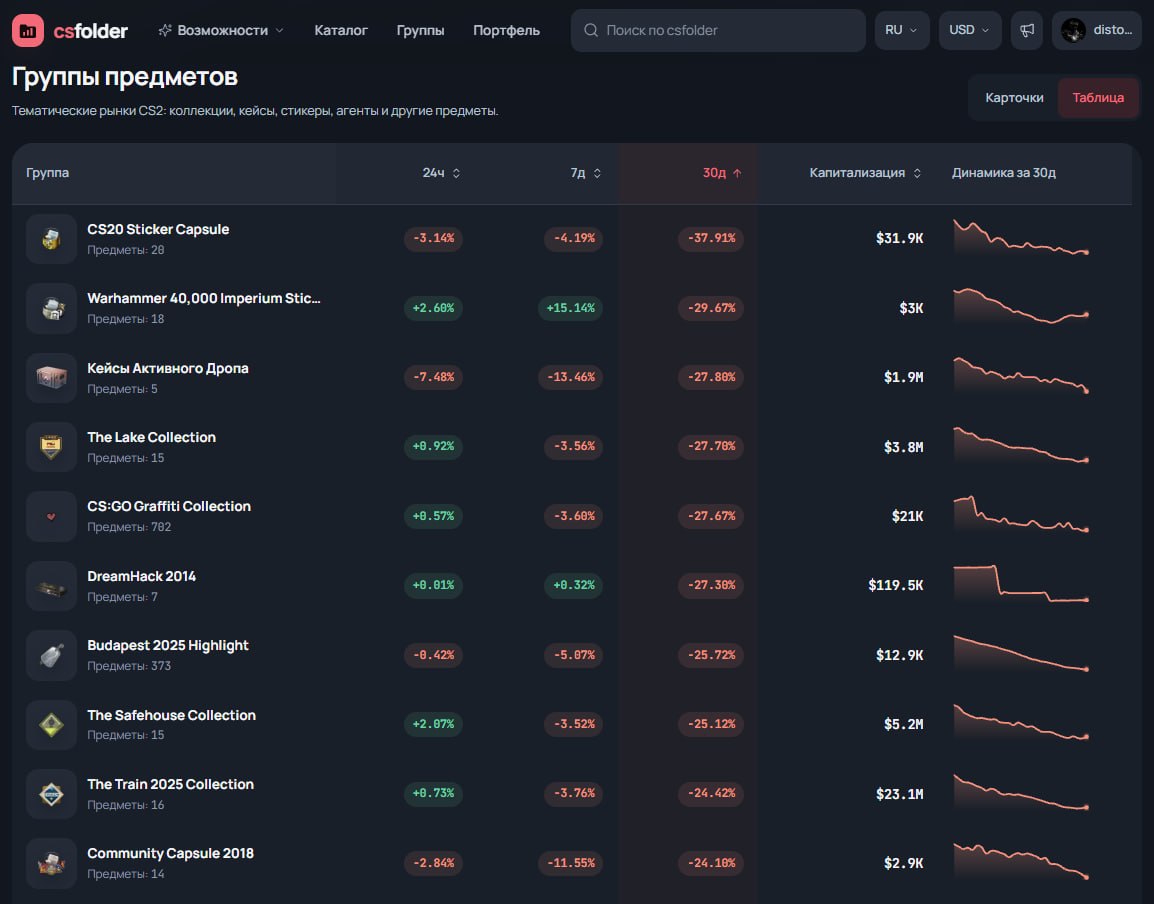This screenshot has width=1154, height=904.
Task: Open The Lake Collection group
Action: tap(152, 437)
